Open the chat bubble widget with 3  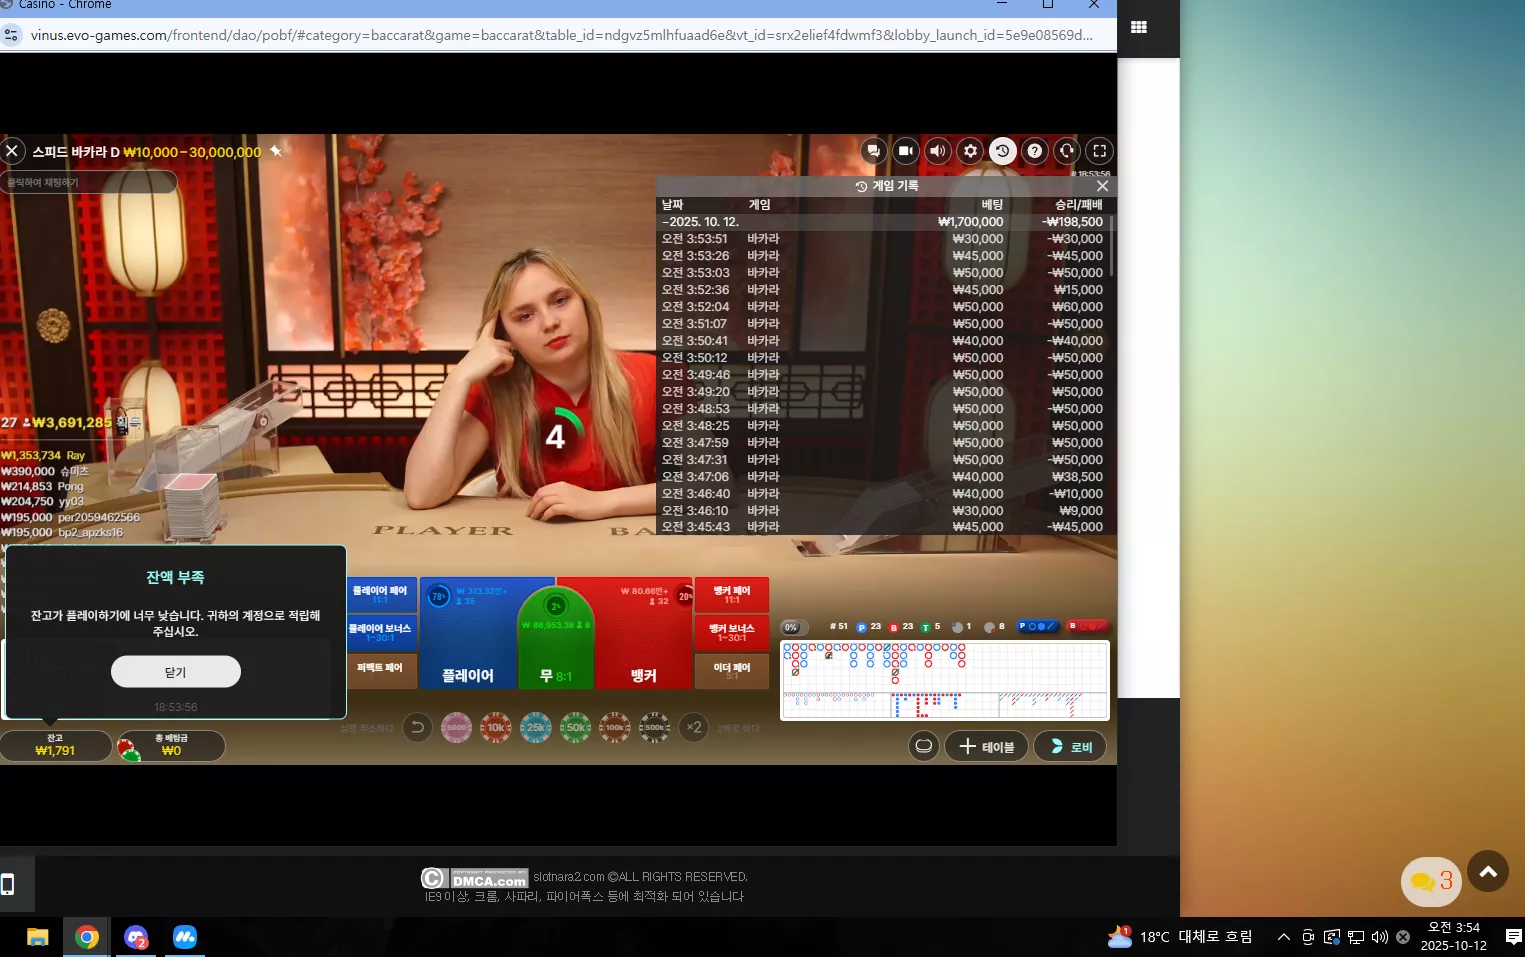(1431, 881)
